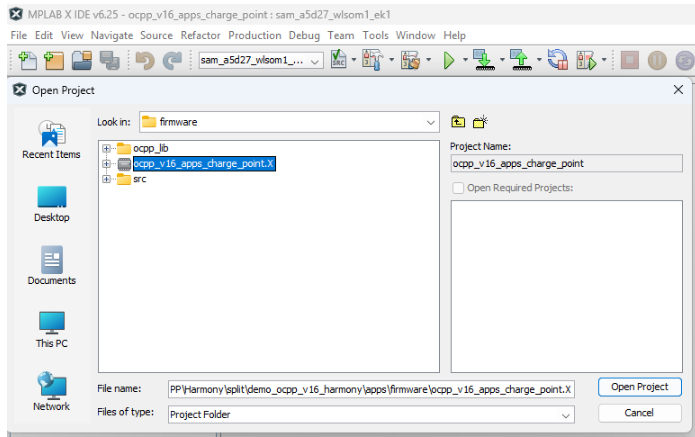Click the New File toolbar icon
Screen dimensions: 695x437
pyautogui.click(x=27, y=60)
